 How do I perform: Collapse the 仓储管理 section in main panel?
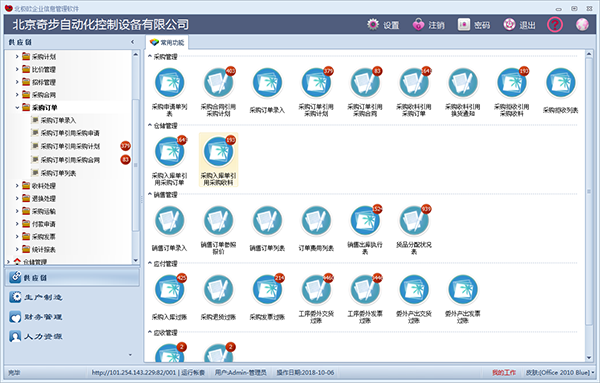click(x=150, y=125)
